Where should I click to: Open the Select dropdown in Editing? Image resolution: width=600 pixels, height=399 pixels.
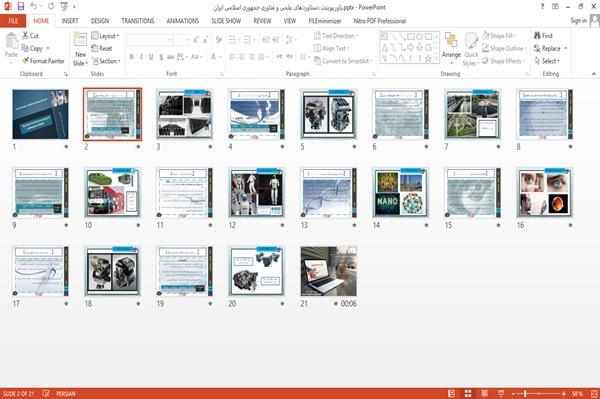click(x=547, y=61)
